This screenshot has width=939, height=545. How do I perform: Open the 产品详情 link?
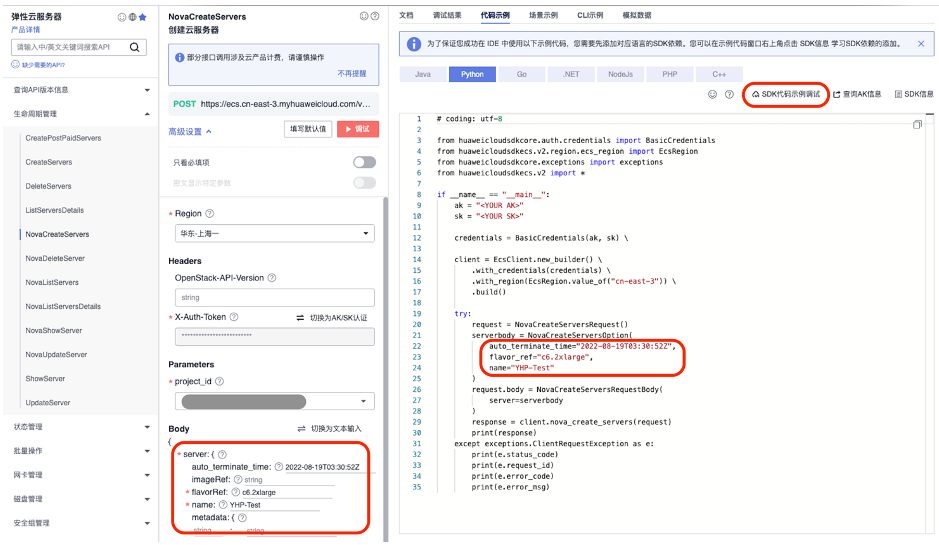point(26,29)
